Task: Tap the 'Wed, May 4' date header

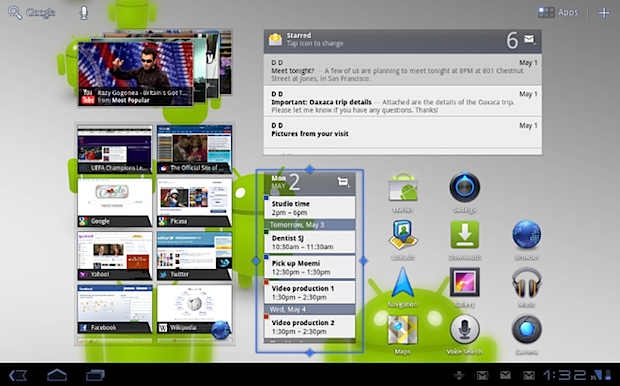Action: [x=310, y=309]
